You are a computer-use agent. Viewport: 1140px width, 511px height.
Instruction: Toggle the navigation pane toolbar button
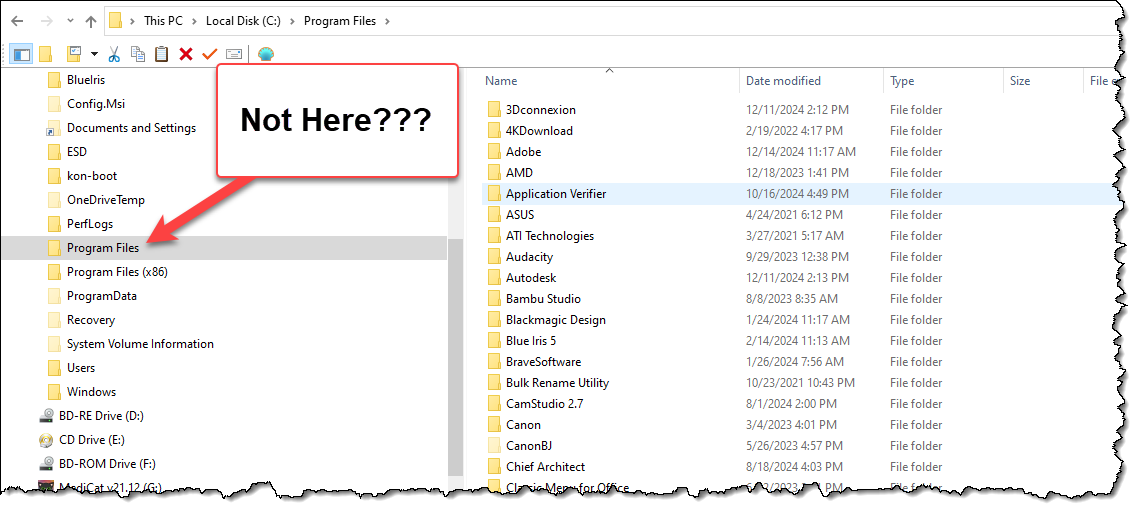22,54
